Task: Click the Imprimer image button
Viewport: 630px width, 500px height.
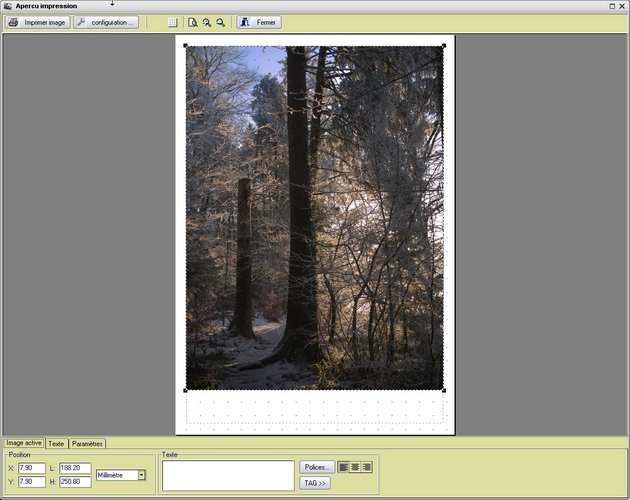Action: [x=38, y=22]
